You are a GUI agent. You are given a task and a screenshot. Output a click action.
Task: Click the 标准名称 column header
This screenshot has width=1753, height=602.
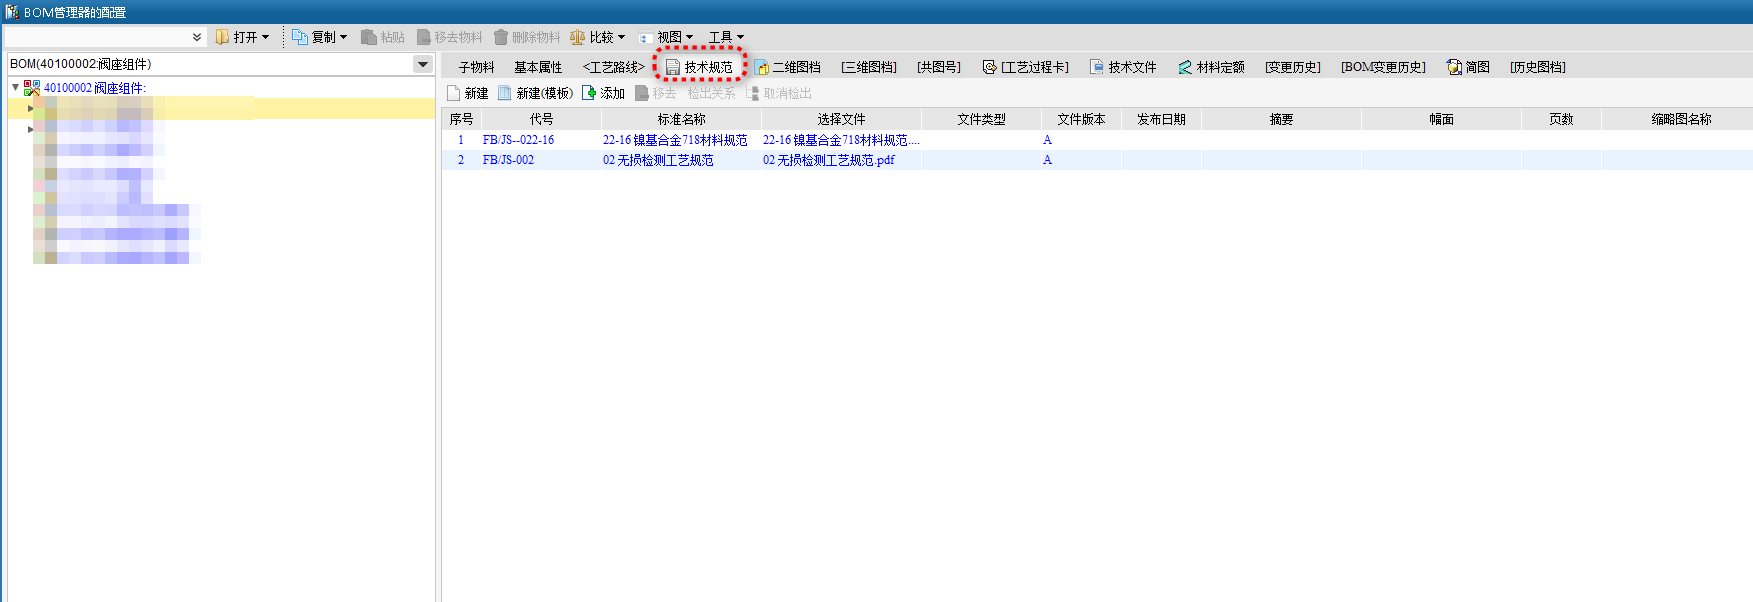681,119
